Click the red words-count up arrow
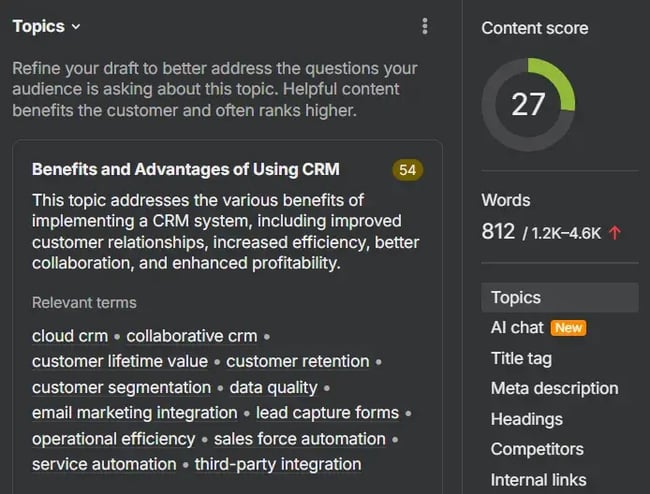 tap(615, 232)
